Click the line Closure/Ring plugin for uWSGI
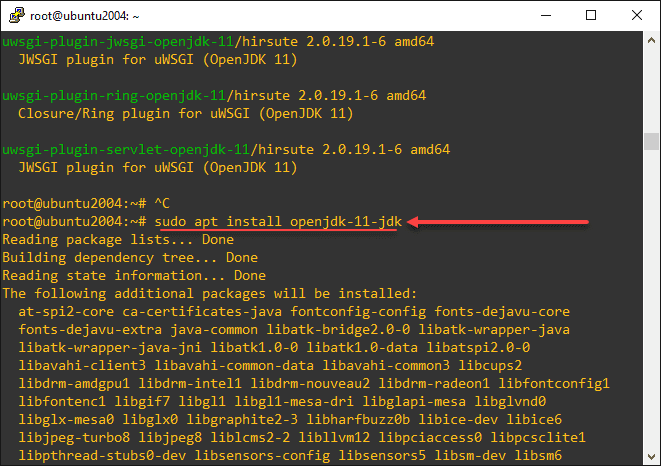 click(x=185, y=113)
